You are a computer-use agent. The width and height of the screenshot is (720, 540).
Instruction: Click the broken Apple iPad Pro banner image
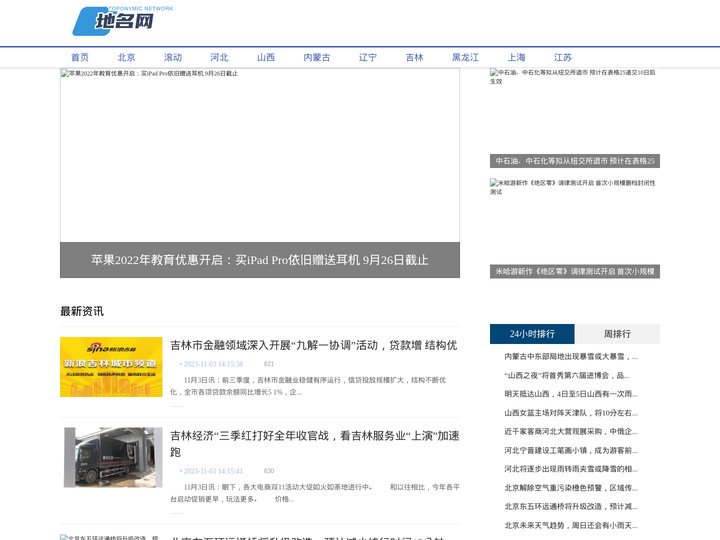point(260,155)
